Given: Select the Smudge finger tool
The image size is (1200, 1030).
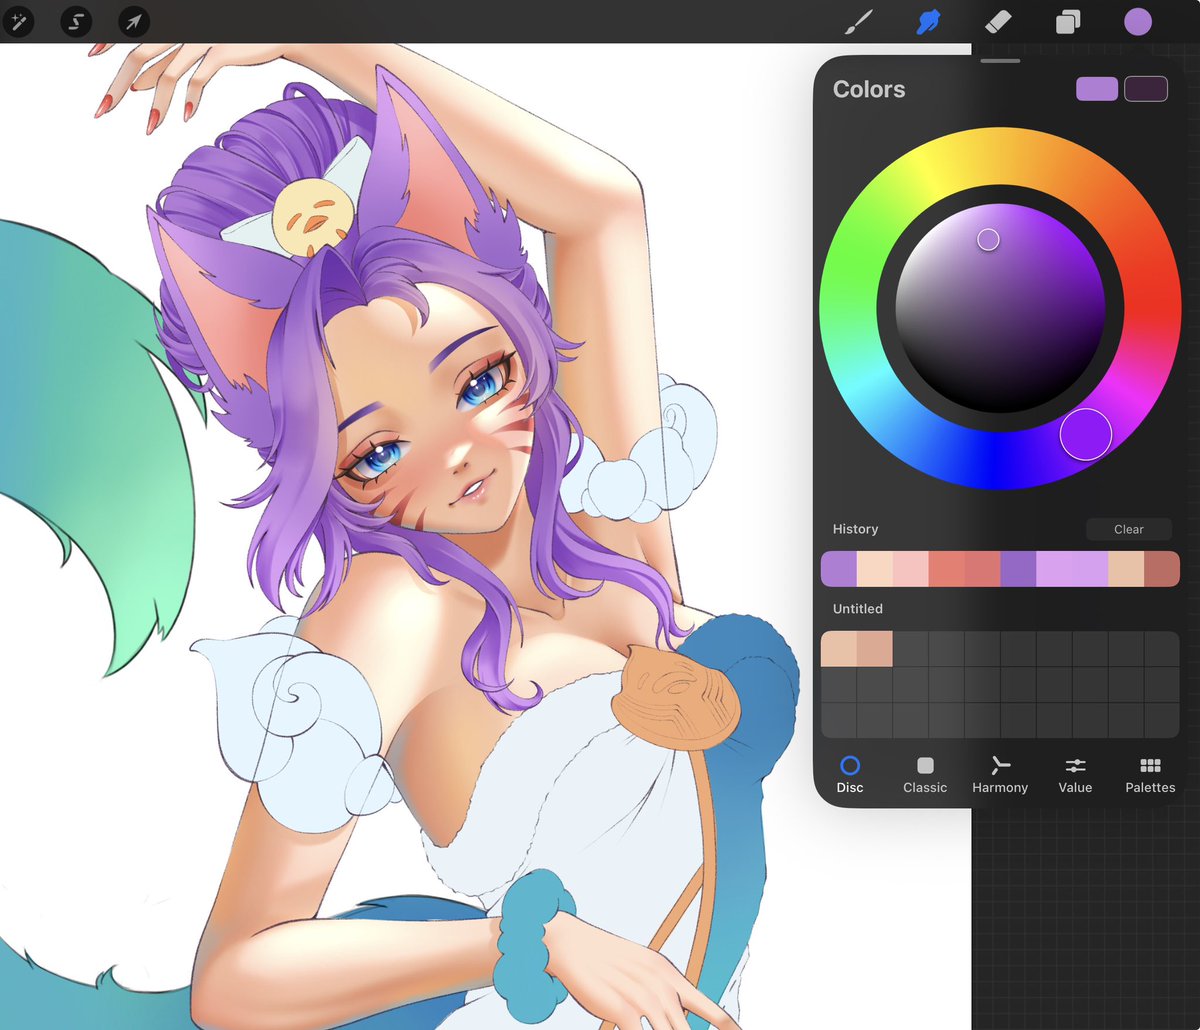Looking at the screenshot, I should (x=929, y=21).
